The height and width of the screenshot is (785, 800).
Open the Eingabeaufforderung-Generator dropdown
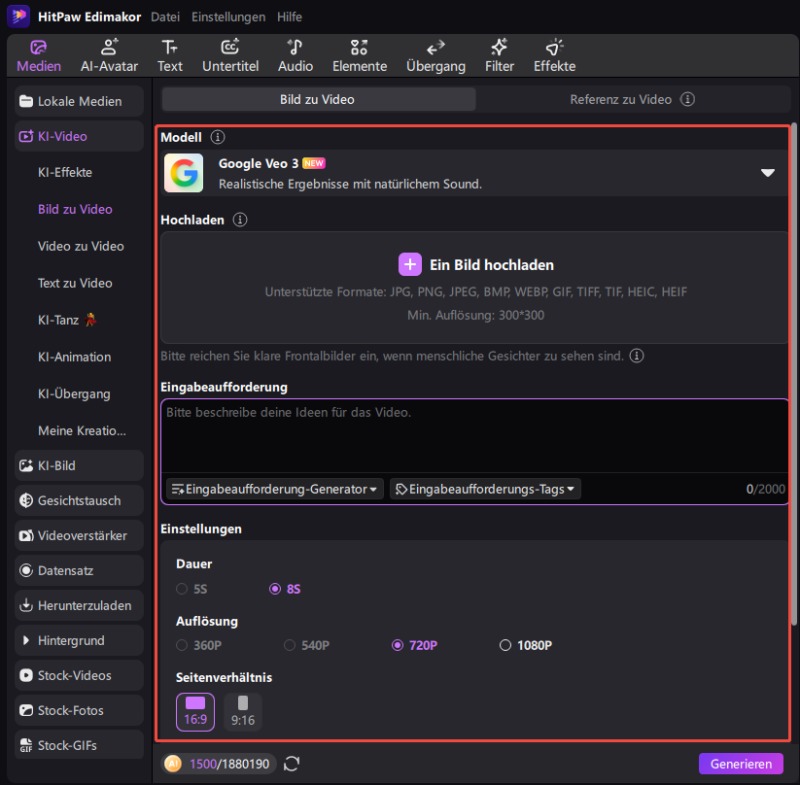pyautogui.click(x=274, y=489)
